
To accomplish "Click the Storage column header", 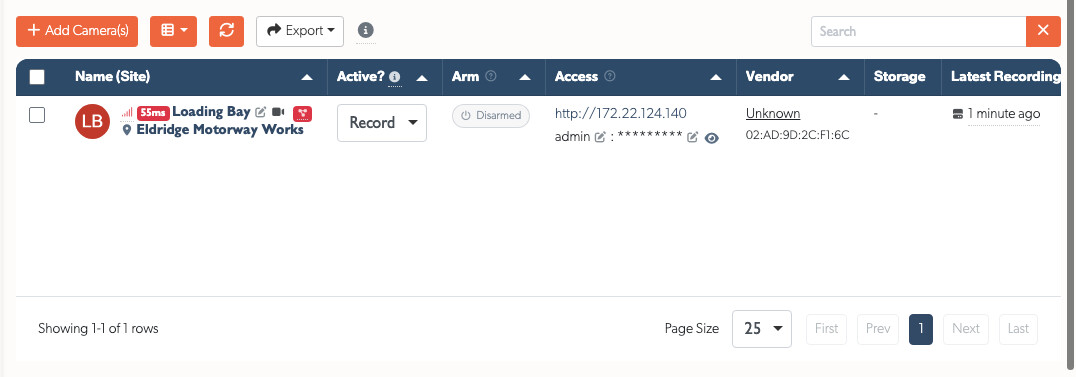I will [x=900, y=77].
